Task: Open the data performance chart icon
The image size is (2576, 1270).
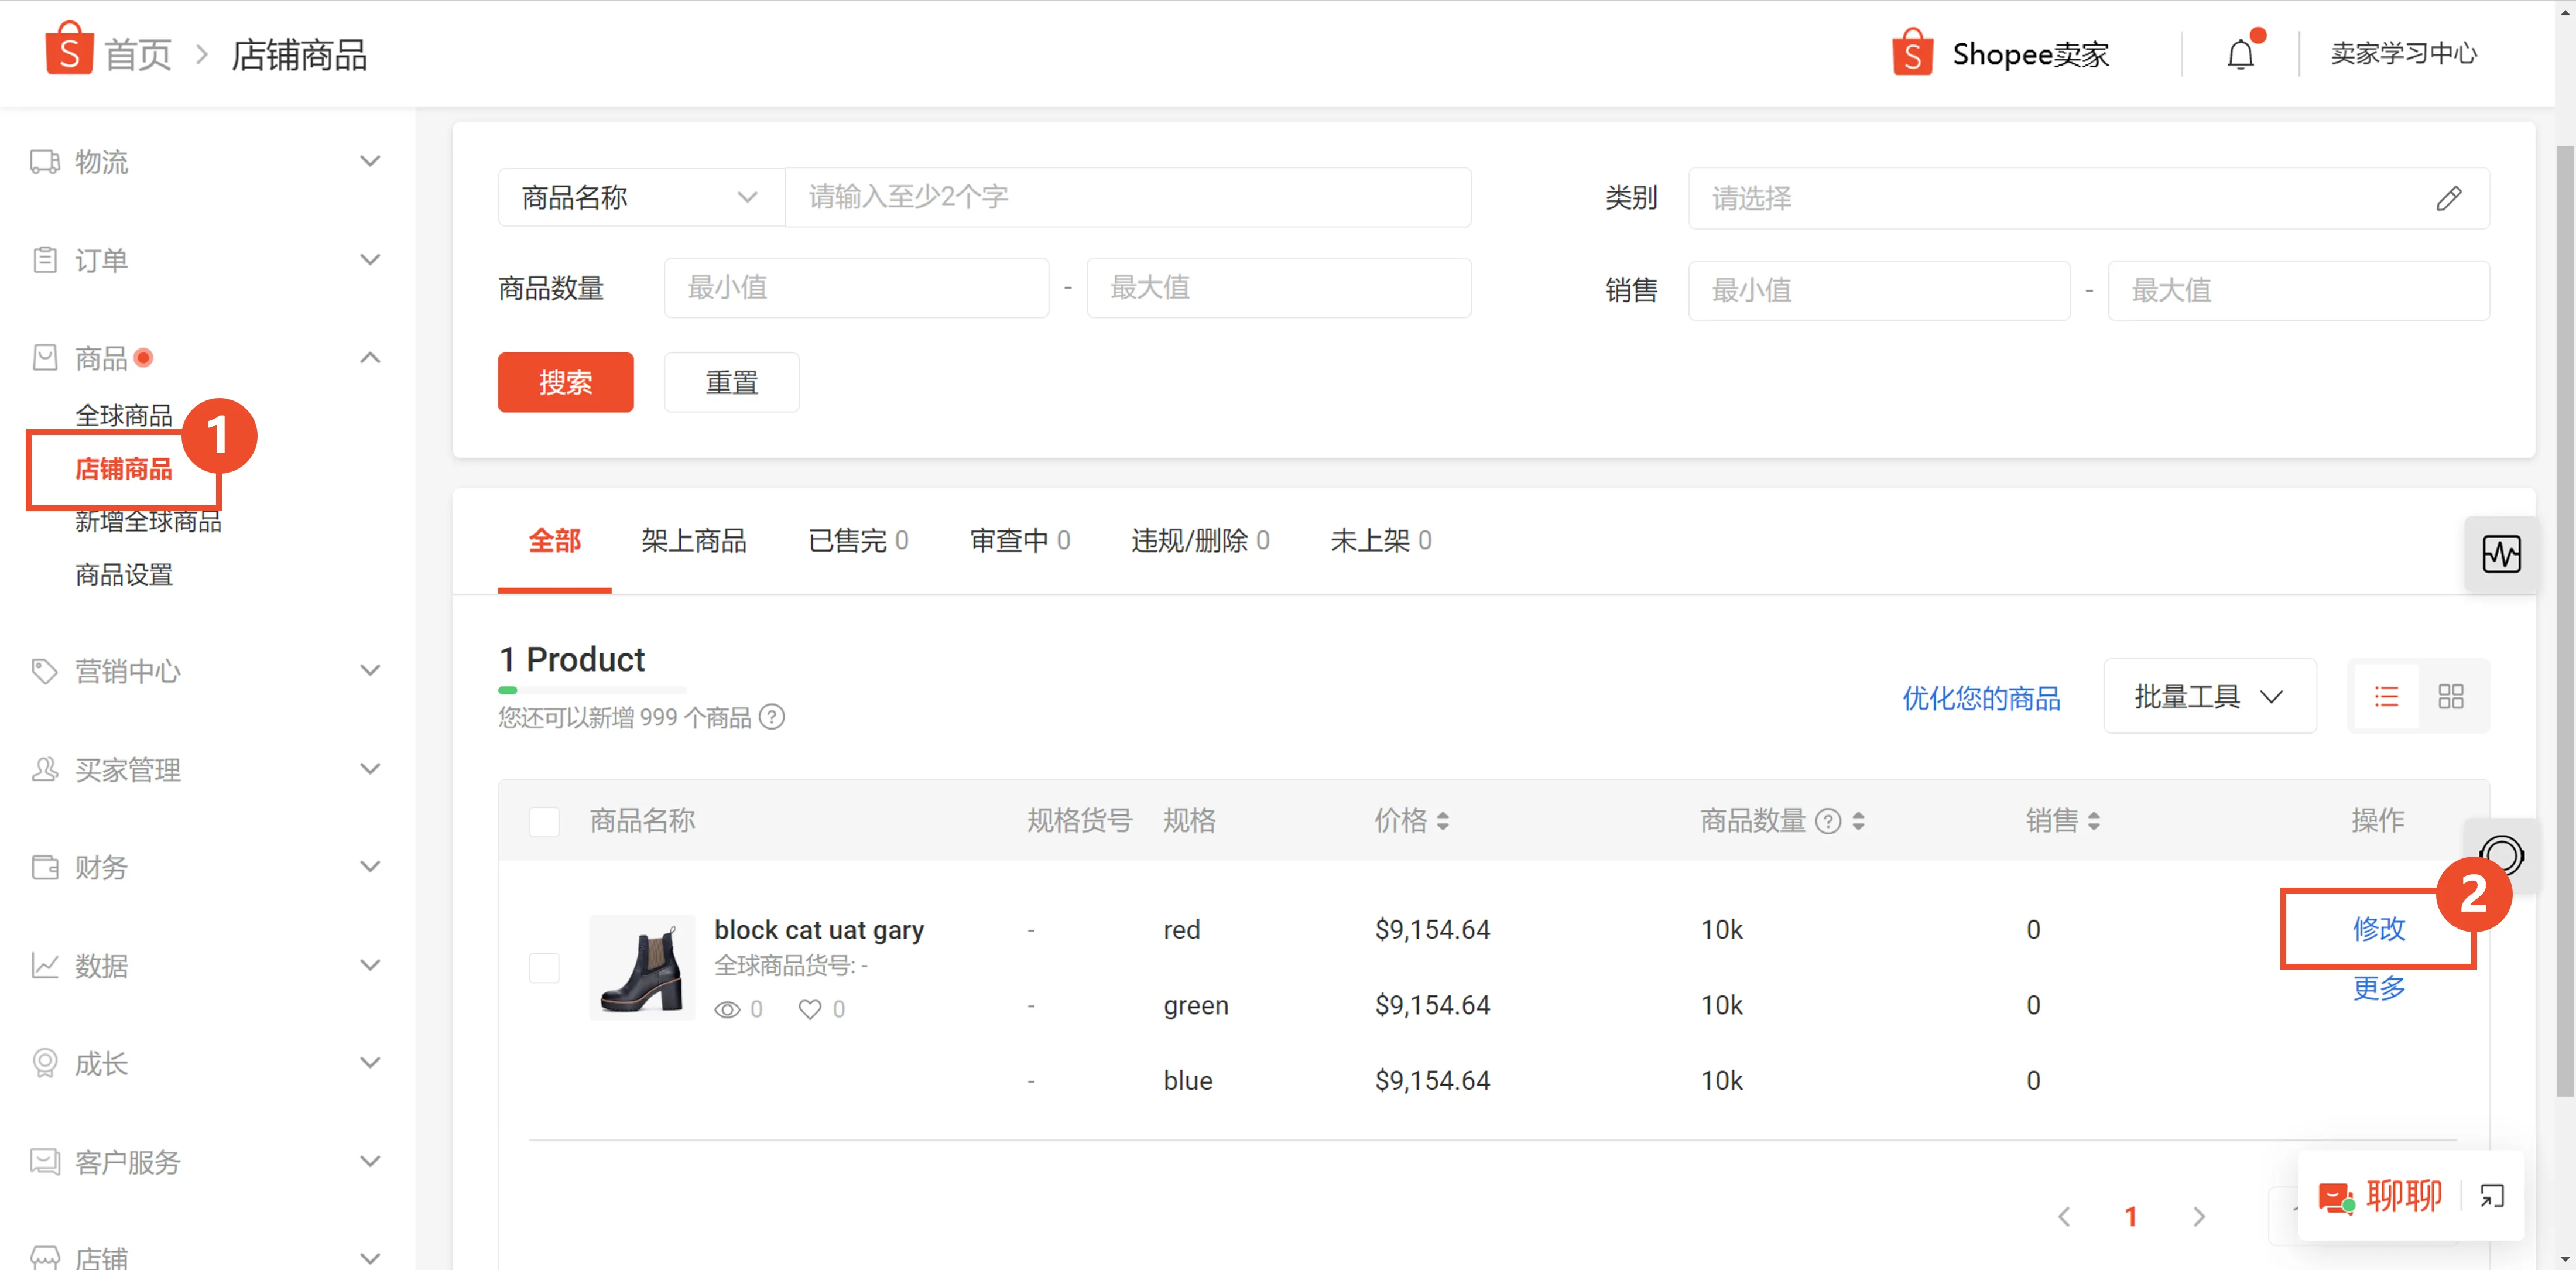Action: (x=2502, y=554)
